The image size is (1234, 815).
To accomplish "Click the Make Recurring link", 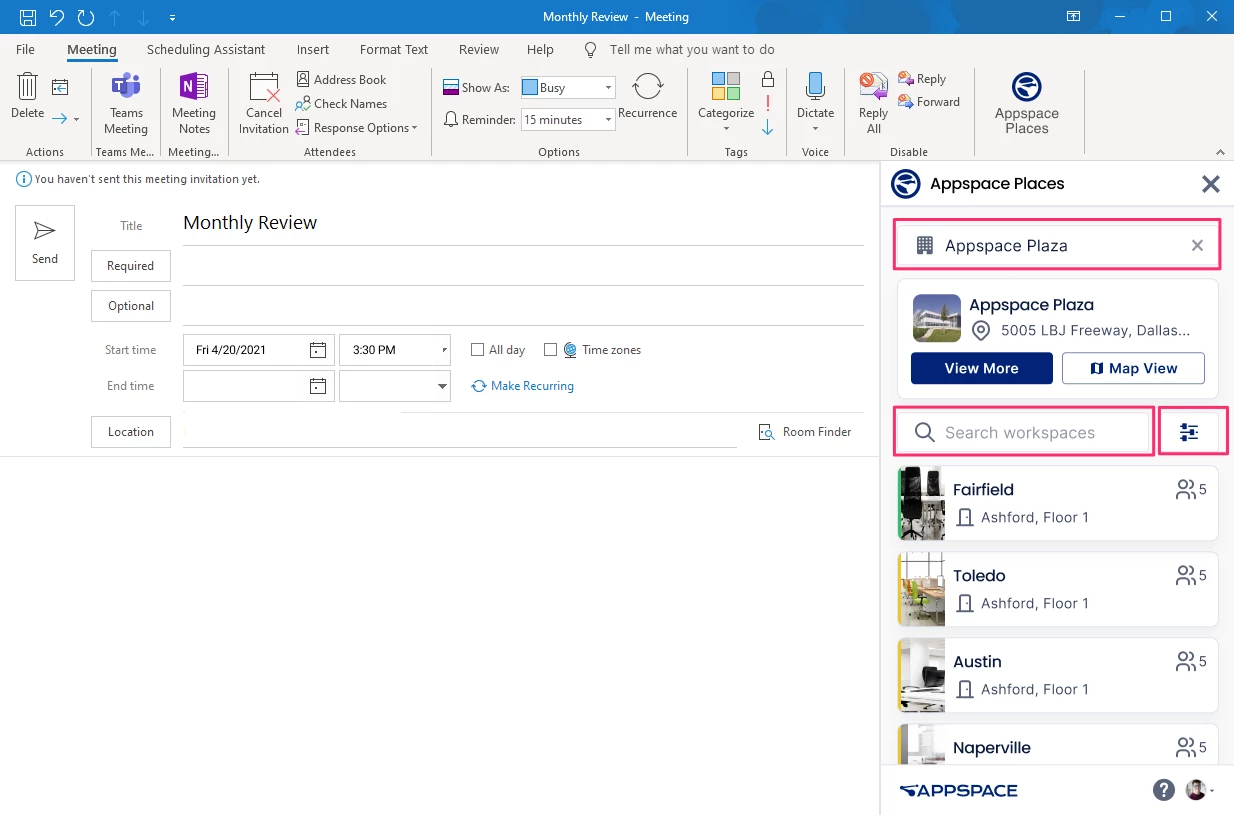I will point(523,386).
